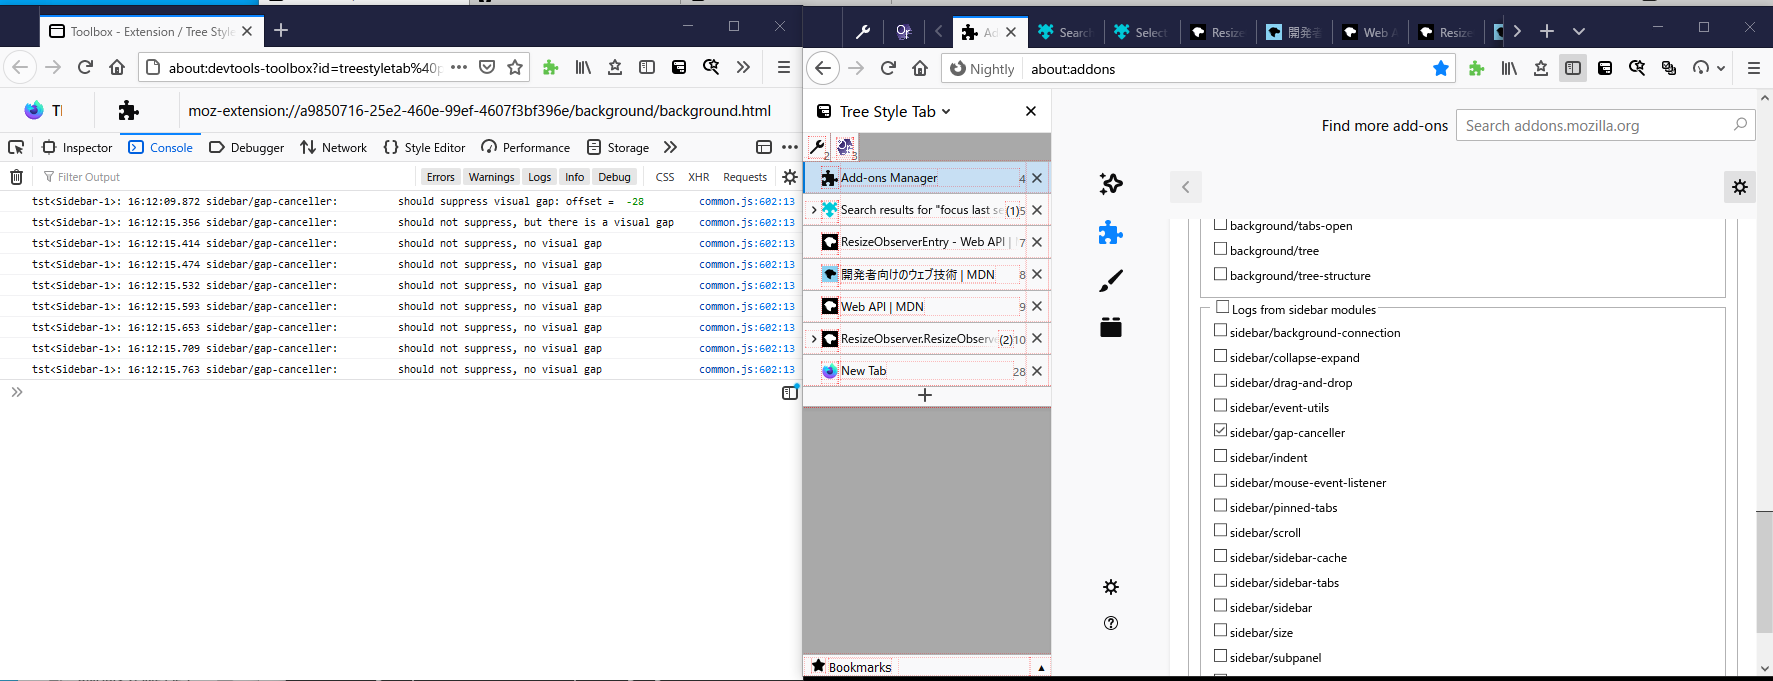The height and width of the screenshot is (681, 1773).
Task: Expand ResizeObserver.ResizeObserver tree tab children
Action: click(x=814, y=339)
